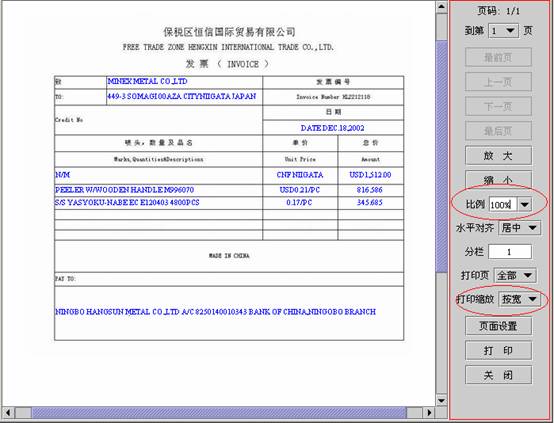Viewport: 554px width, 423px height.
Task: Click the vertical scrollbar down arrow
Action: (x=442, y=400)
